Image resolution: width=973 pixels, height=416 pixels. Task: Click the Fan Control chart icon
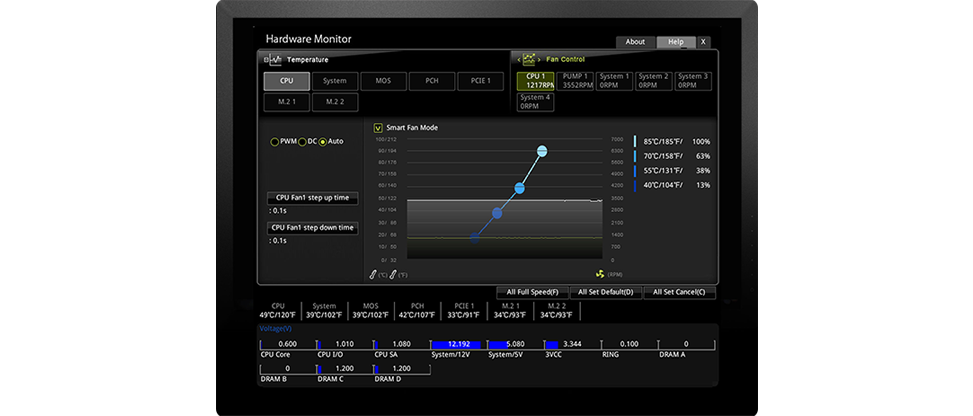click(x=529, y=60)
